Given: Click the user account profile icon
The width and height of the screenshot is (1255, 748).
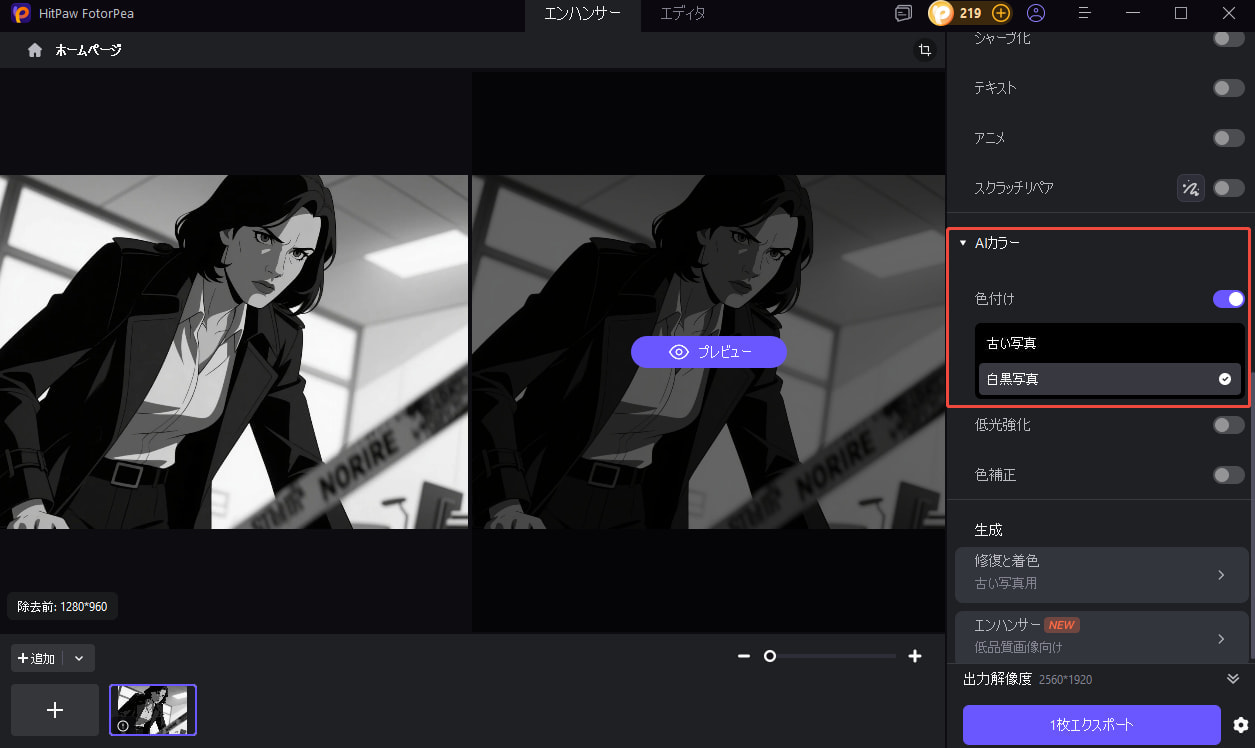Looking at the screenshot, I should [x=1036, y=13].
